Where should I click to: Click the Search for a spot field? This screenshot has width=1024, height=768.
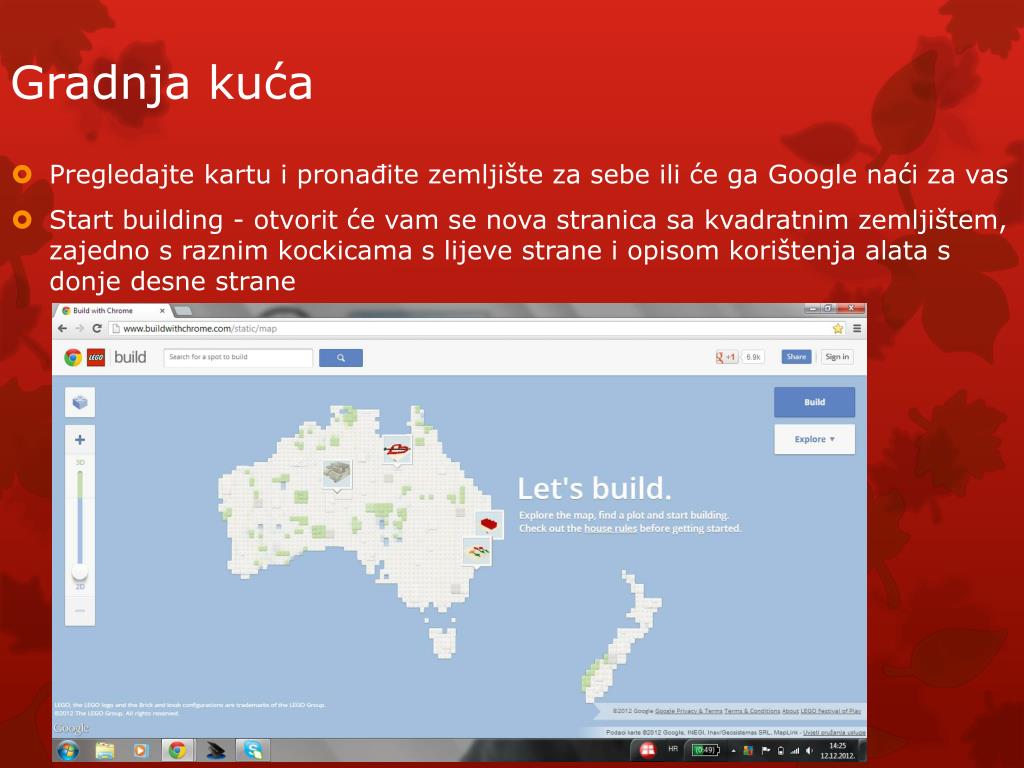point(238,357)
